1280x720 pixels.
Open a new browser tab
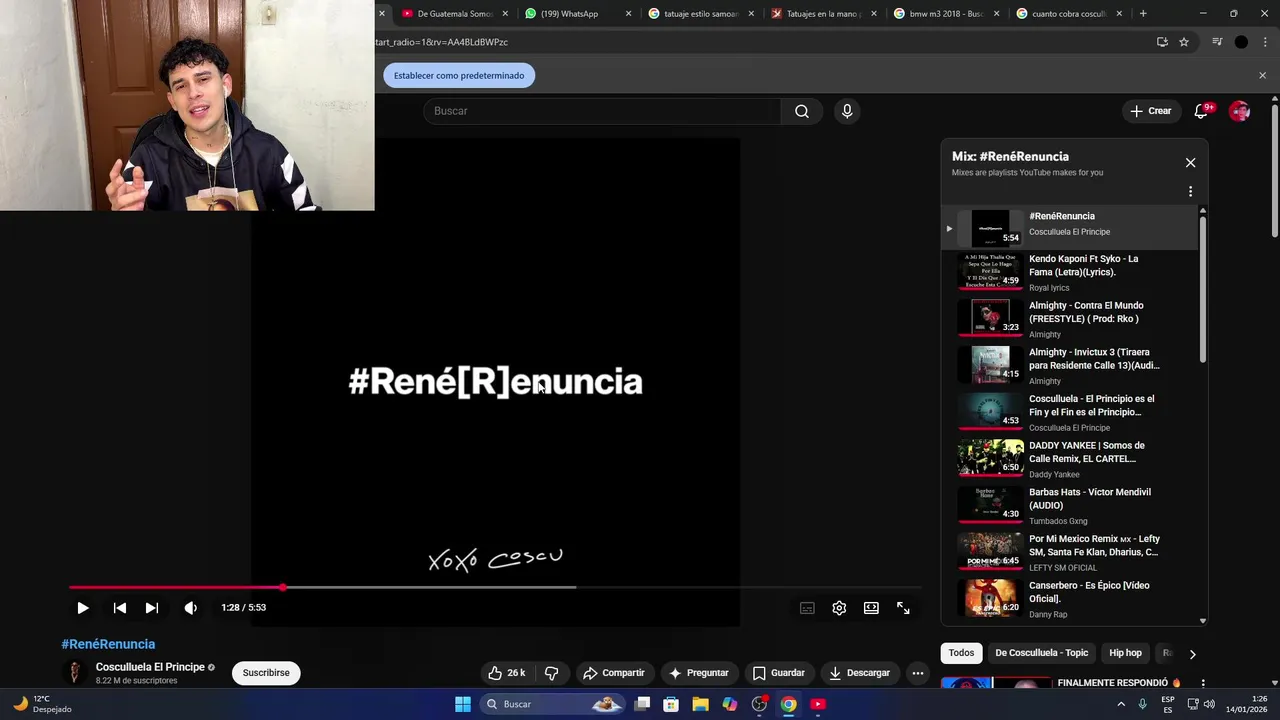(1143, 14)
